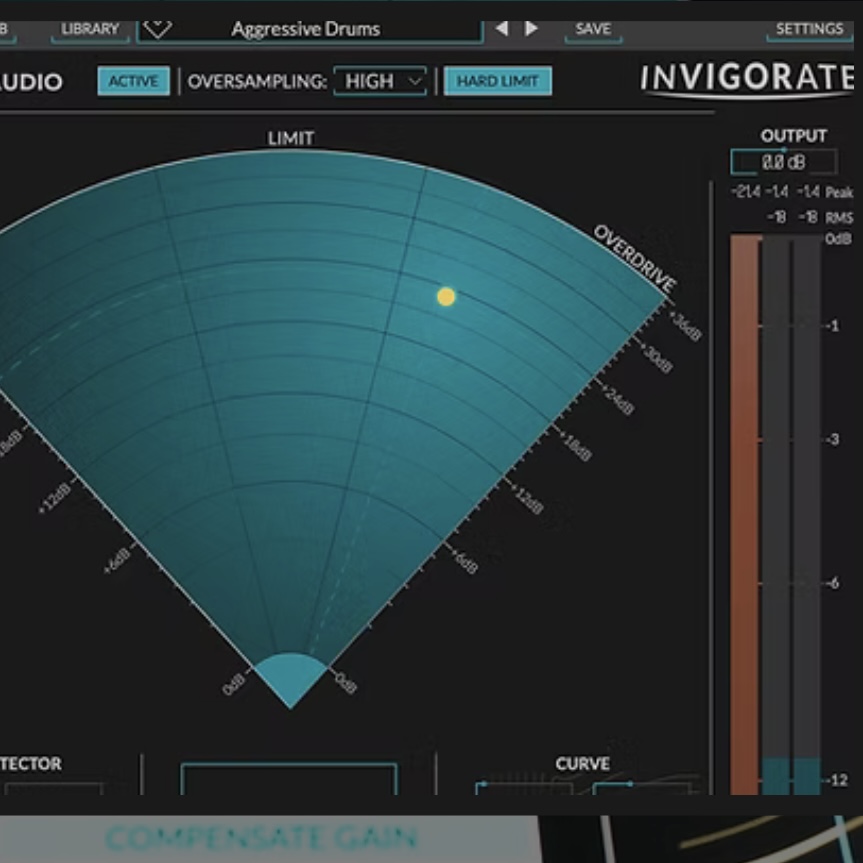Click the orange gain reduction meter
The height and width of the screenshot is (863, 863).
[746, 514]
